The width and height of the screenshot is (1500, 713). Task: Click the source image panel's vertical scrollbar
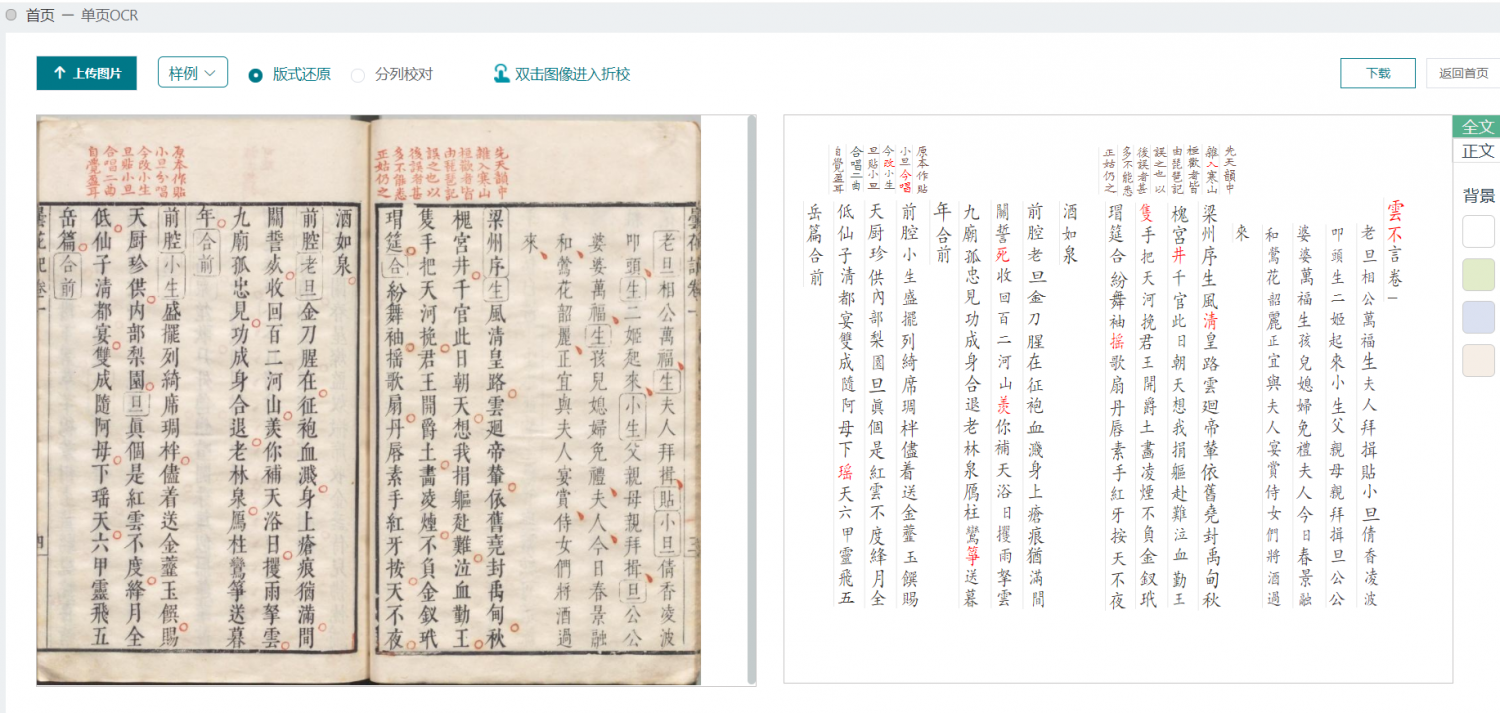[752, 400]
